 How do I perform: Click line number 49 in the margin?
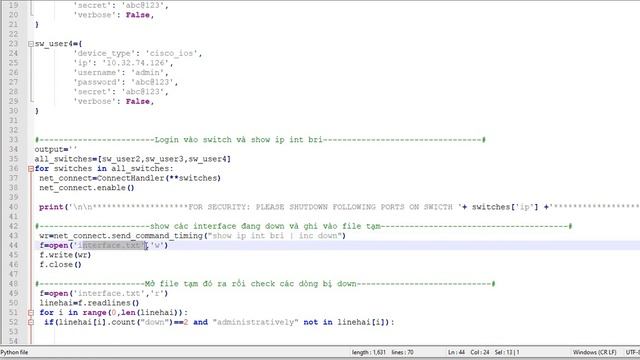pyautogui.click(x=13, y=293)
